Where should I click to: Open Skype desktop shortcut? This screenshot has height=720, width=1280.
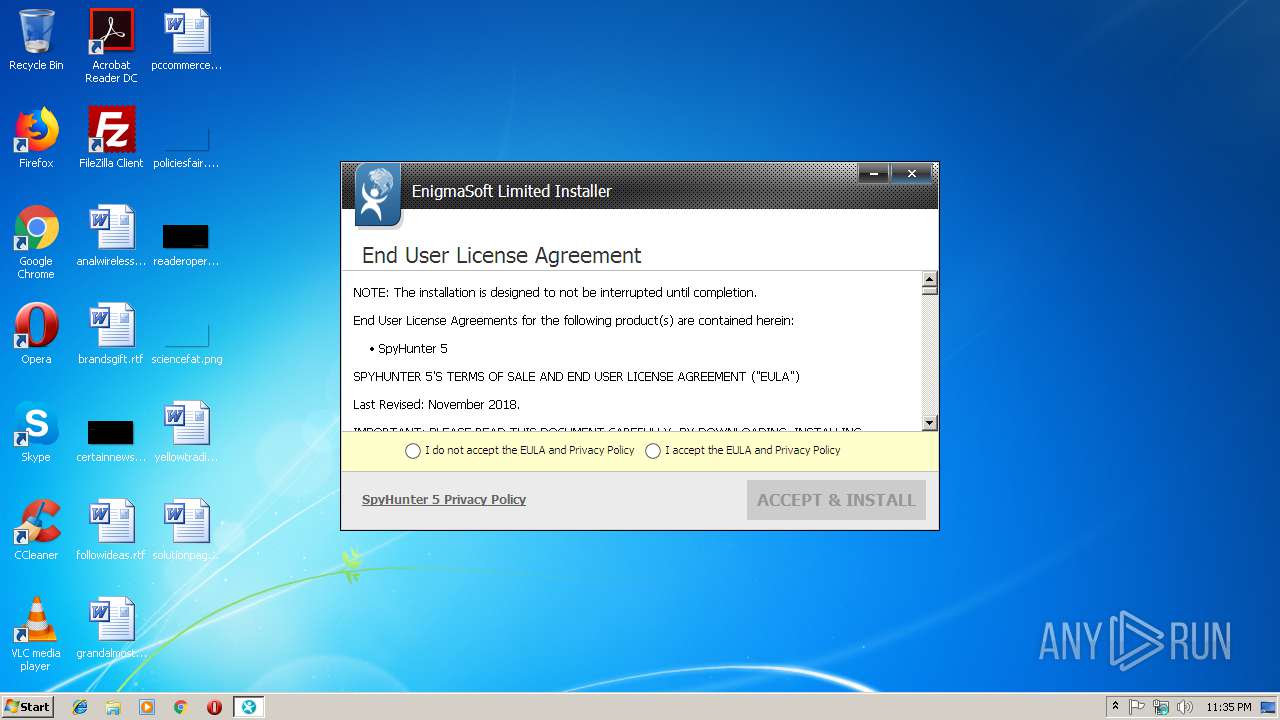click(36, 432)
